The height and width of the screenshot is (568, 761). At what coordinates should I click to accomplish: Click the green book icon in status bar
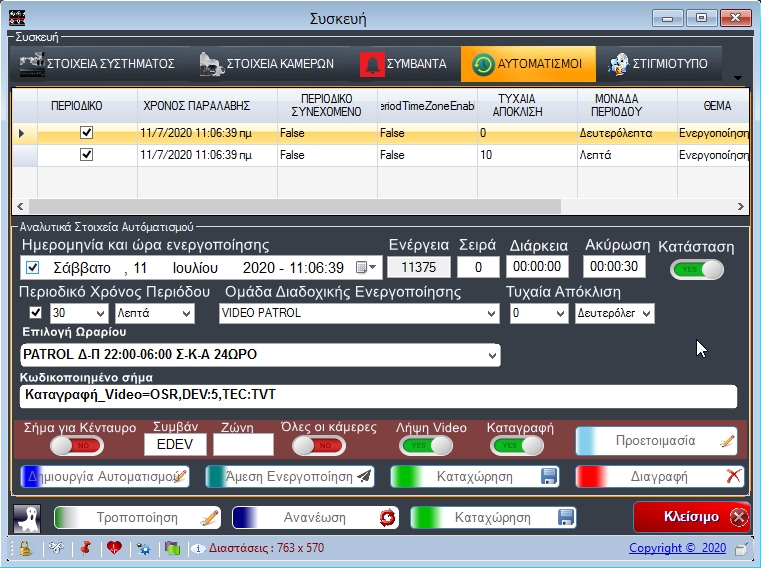pos(171,548)
